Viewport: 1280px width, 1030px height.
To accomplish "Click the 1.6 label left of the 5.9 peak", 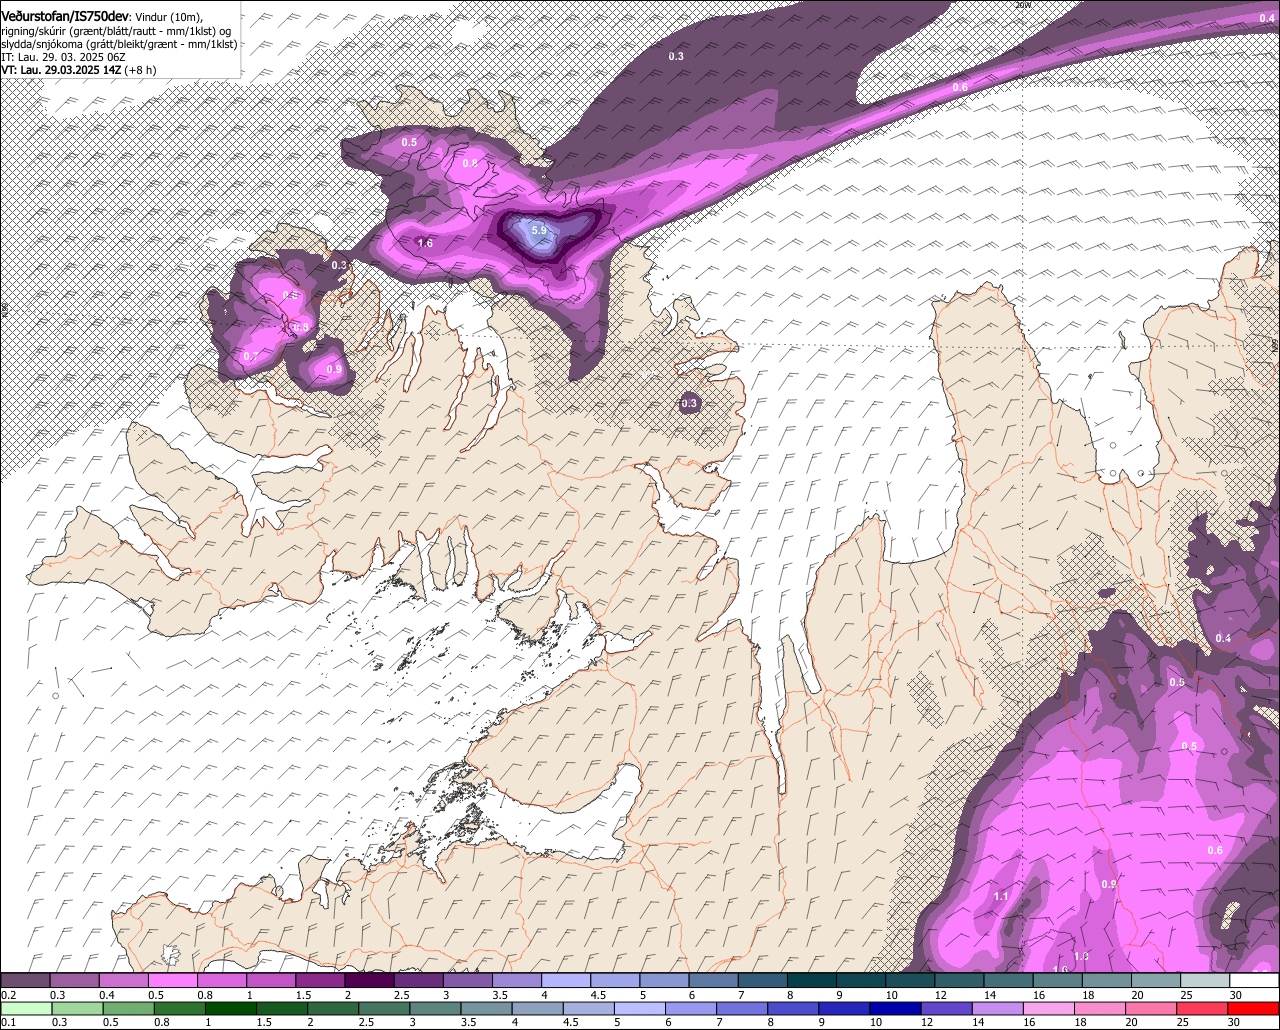I will coord(425,243).
